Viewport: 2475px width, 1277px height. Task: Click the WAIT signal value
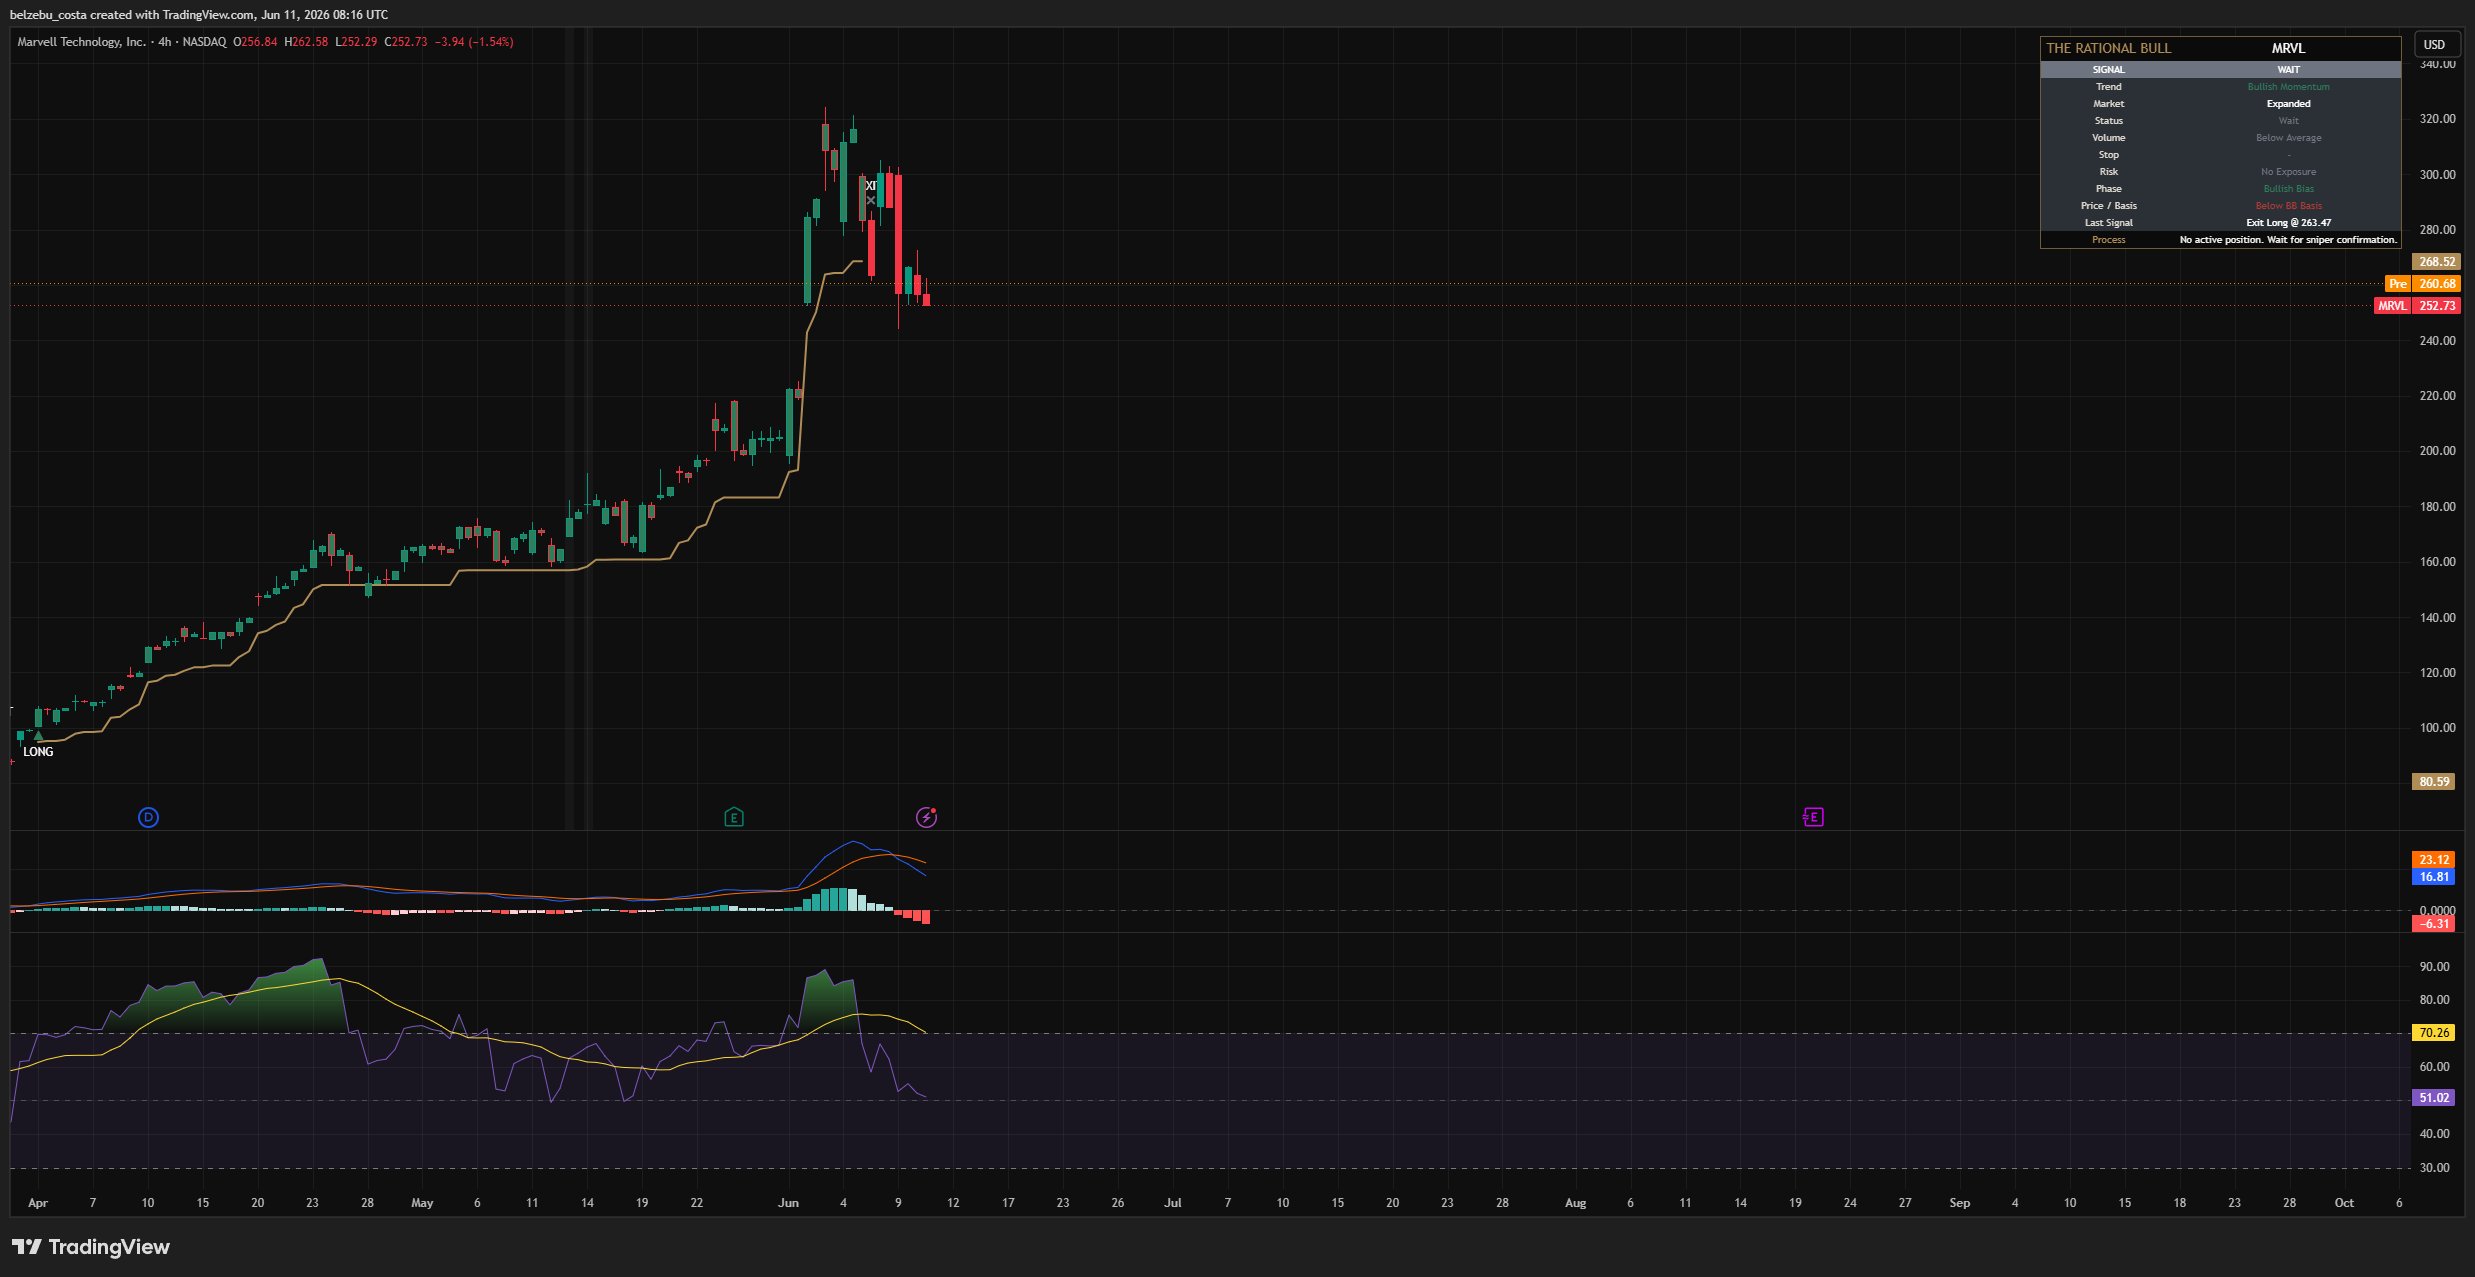2288,70
